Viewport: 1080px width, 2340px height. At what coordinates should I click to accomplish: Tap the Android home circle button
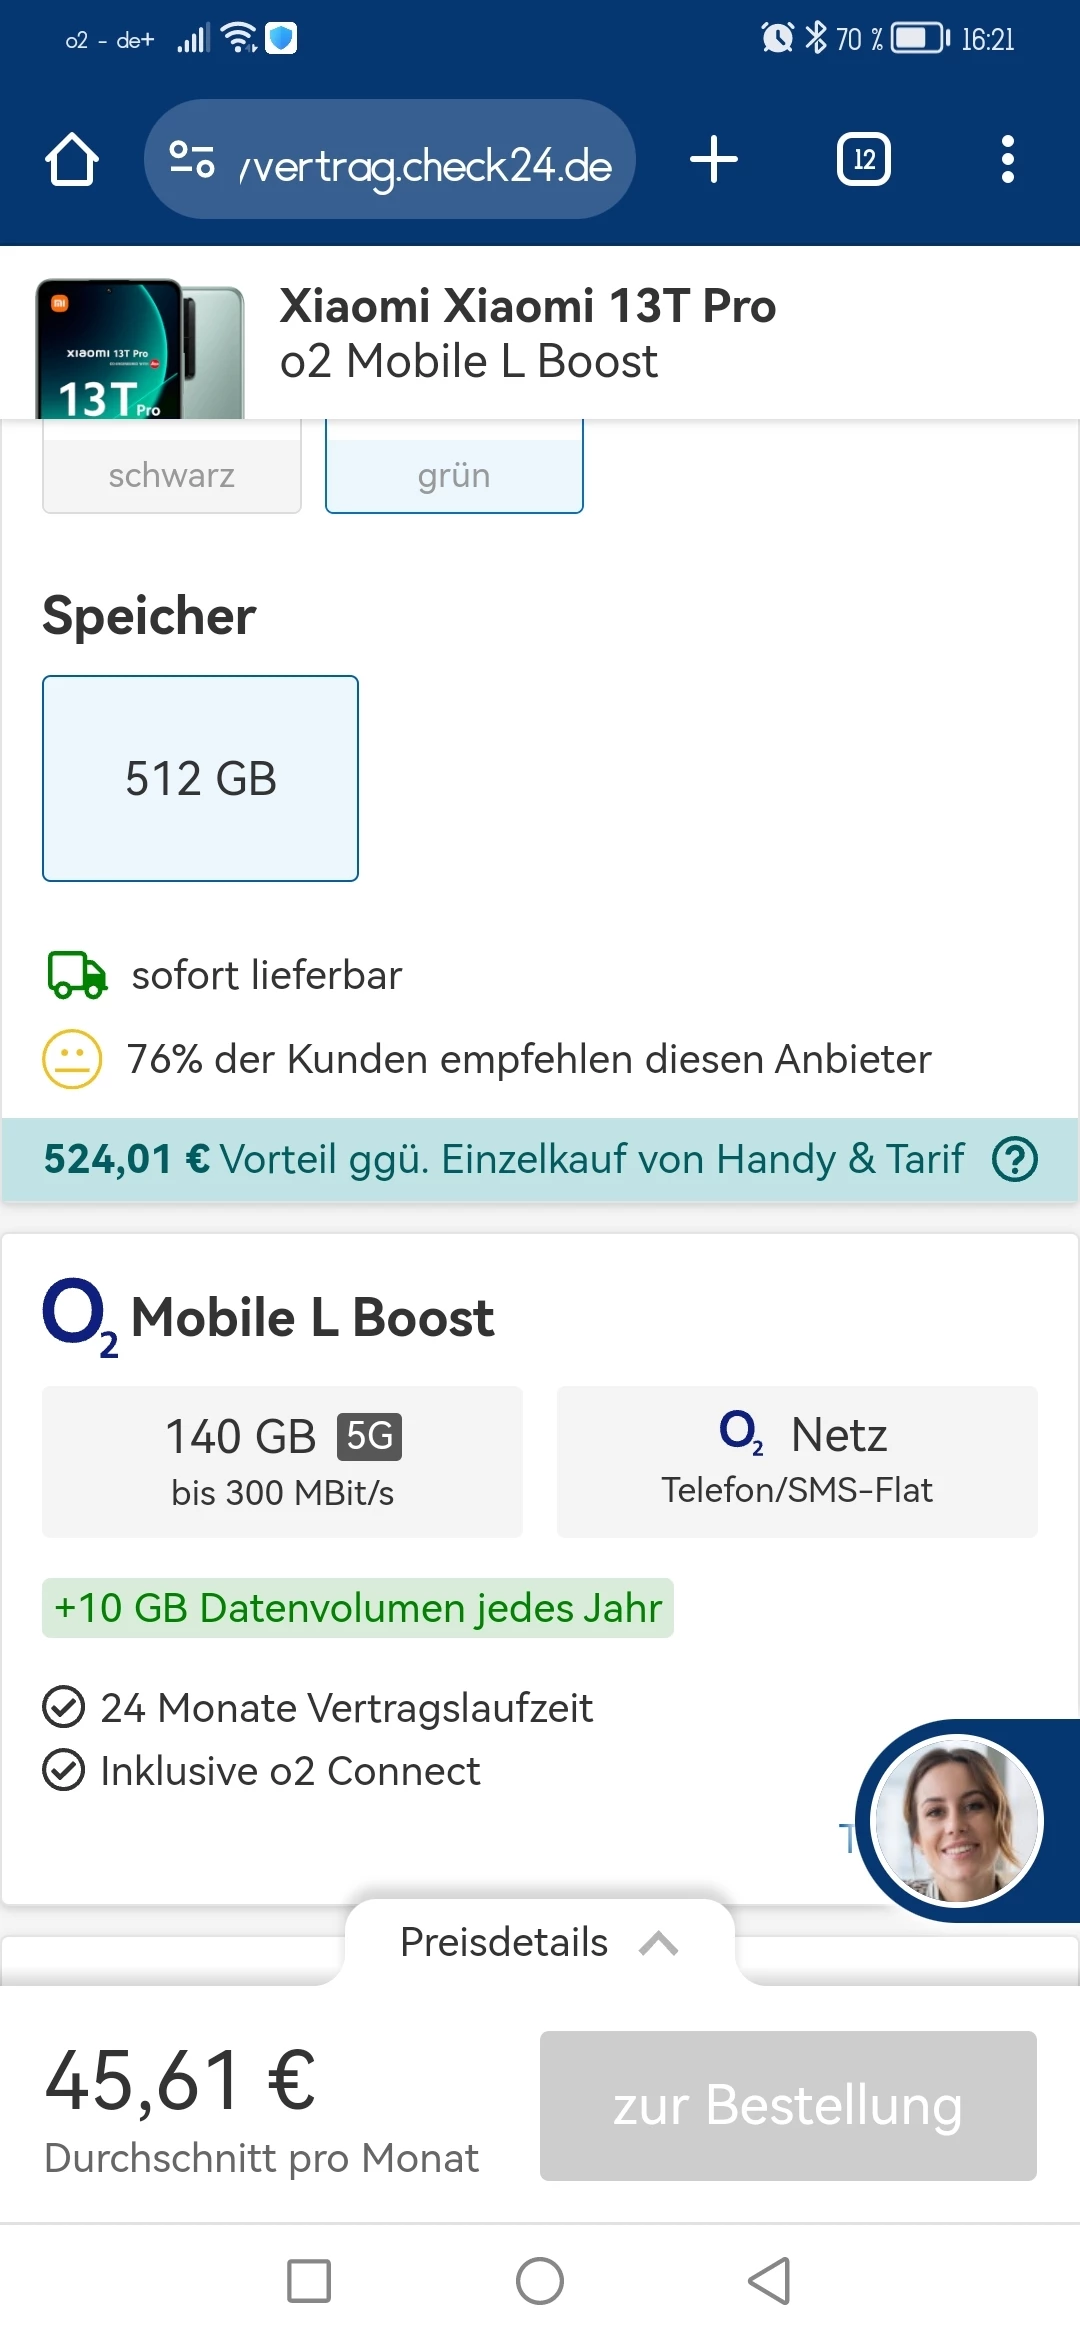pyautogui.click(x=540, y=2281)
